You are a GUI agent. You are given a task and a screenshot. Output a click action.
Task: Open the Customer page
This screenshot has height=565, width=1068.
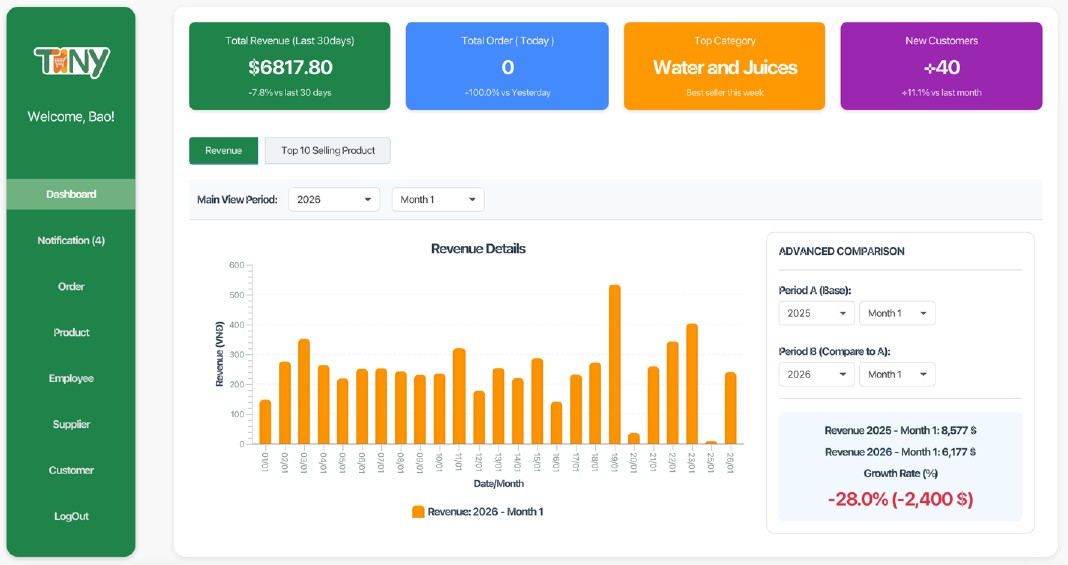point(71,470)
